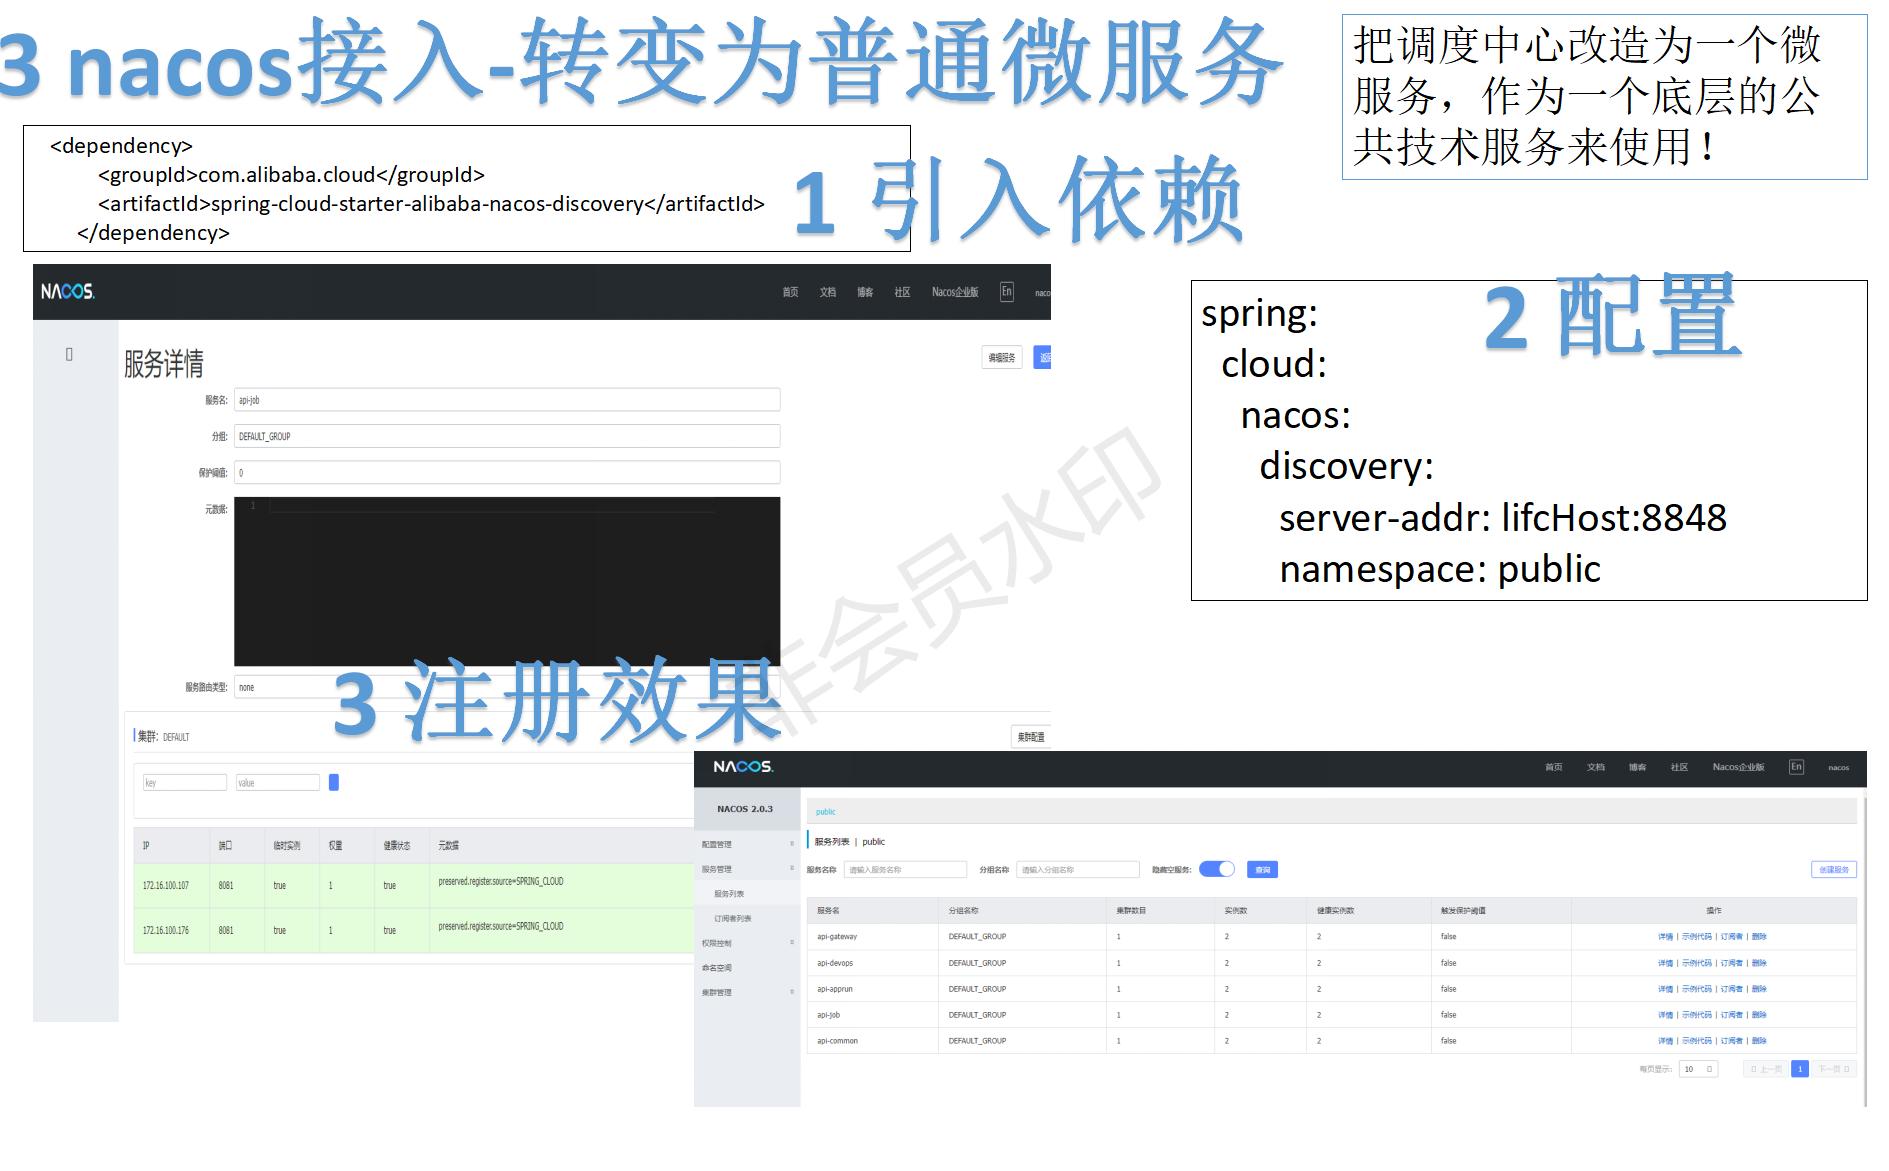Click 分组 field containing DEFAULT_GROUP

[x=507, y=436]
